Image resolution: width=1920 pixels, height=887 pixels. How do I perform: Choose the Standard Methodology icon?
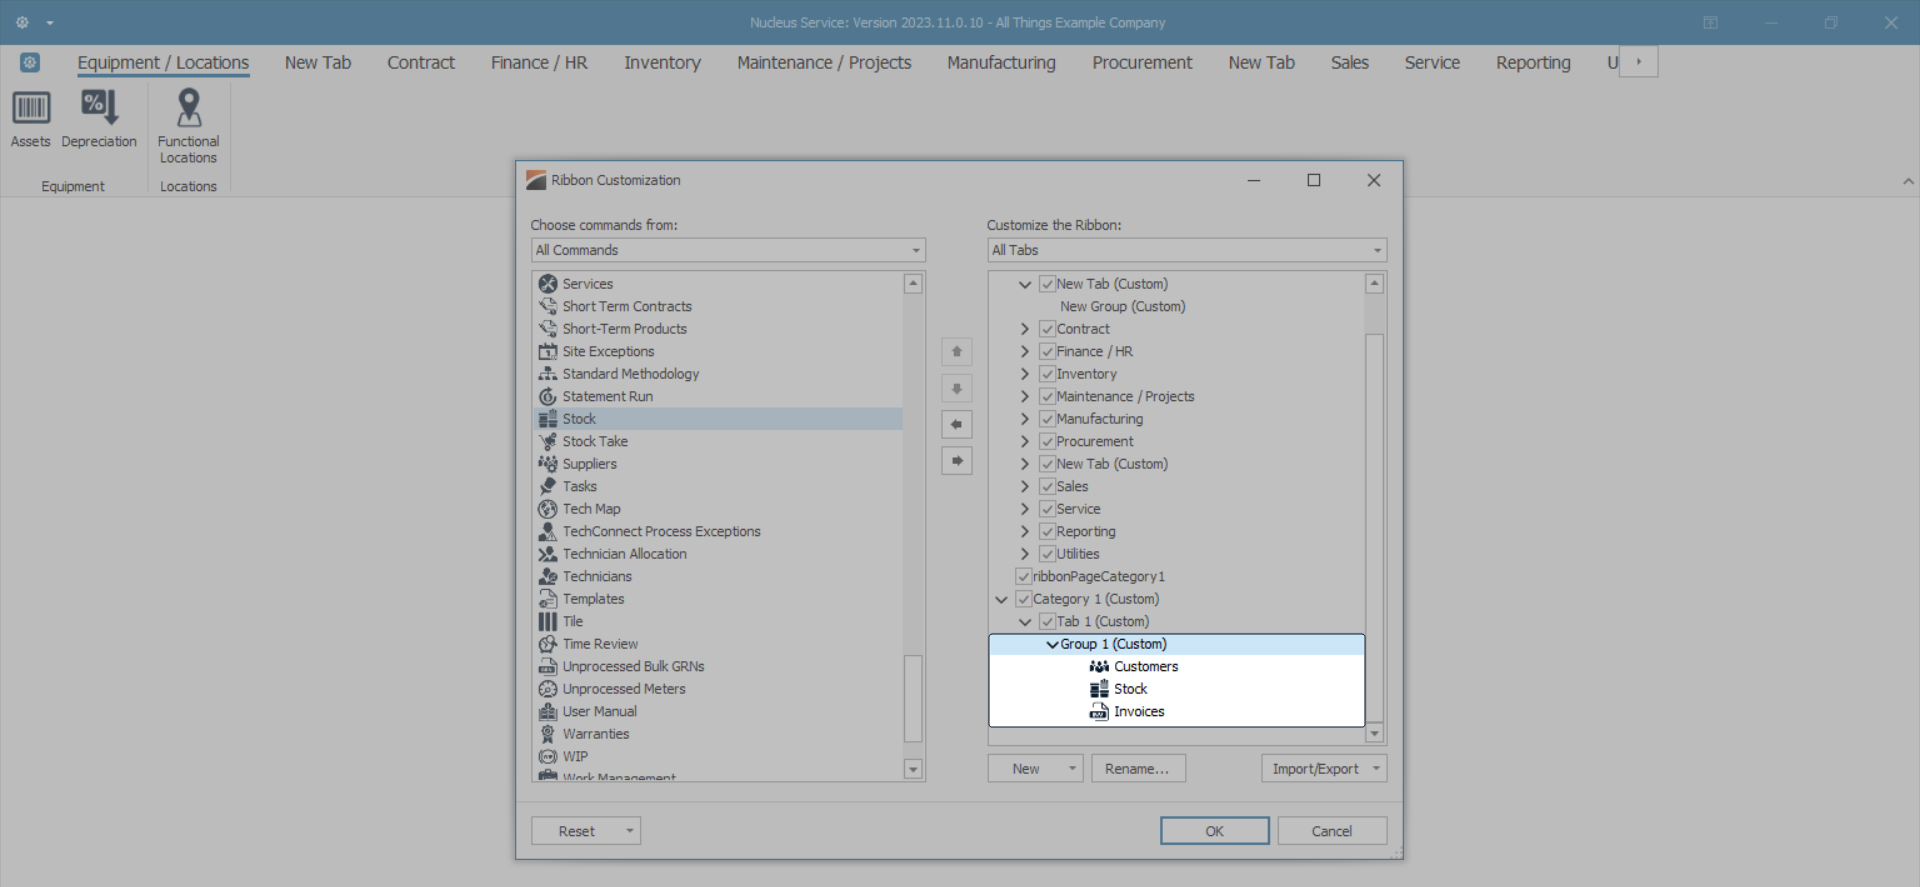(548, 374)
